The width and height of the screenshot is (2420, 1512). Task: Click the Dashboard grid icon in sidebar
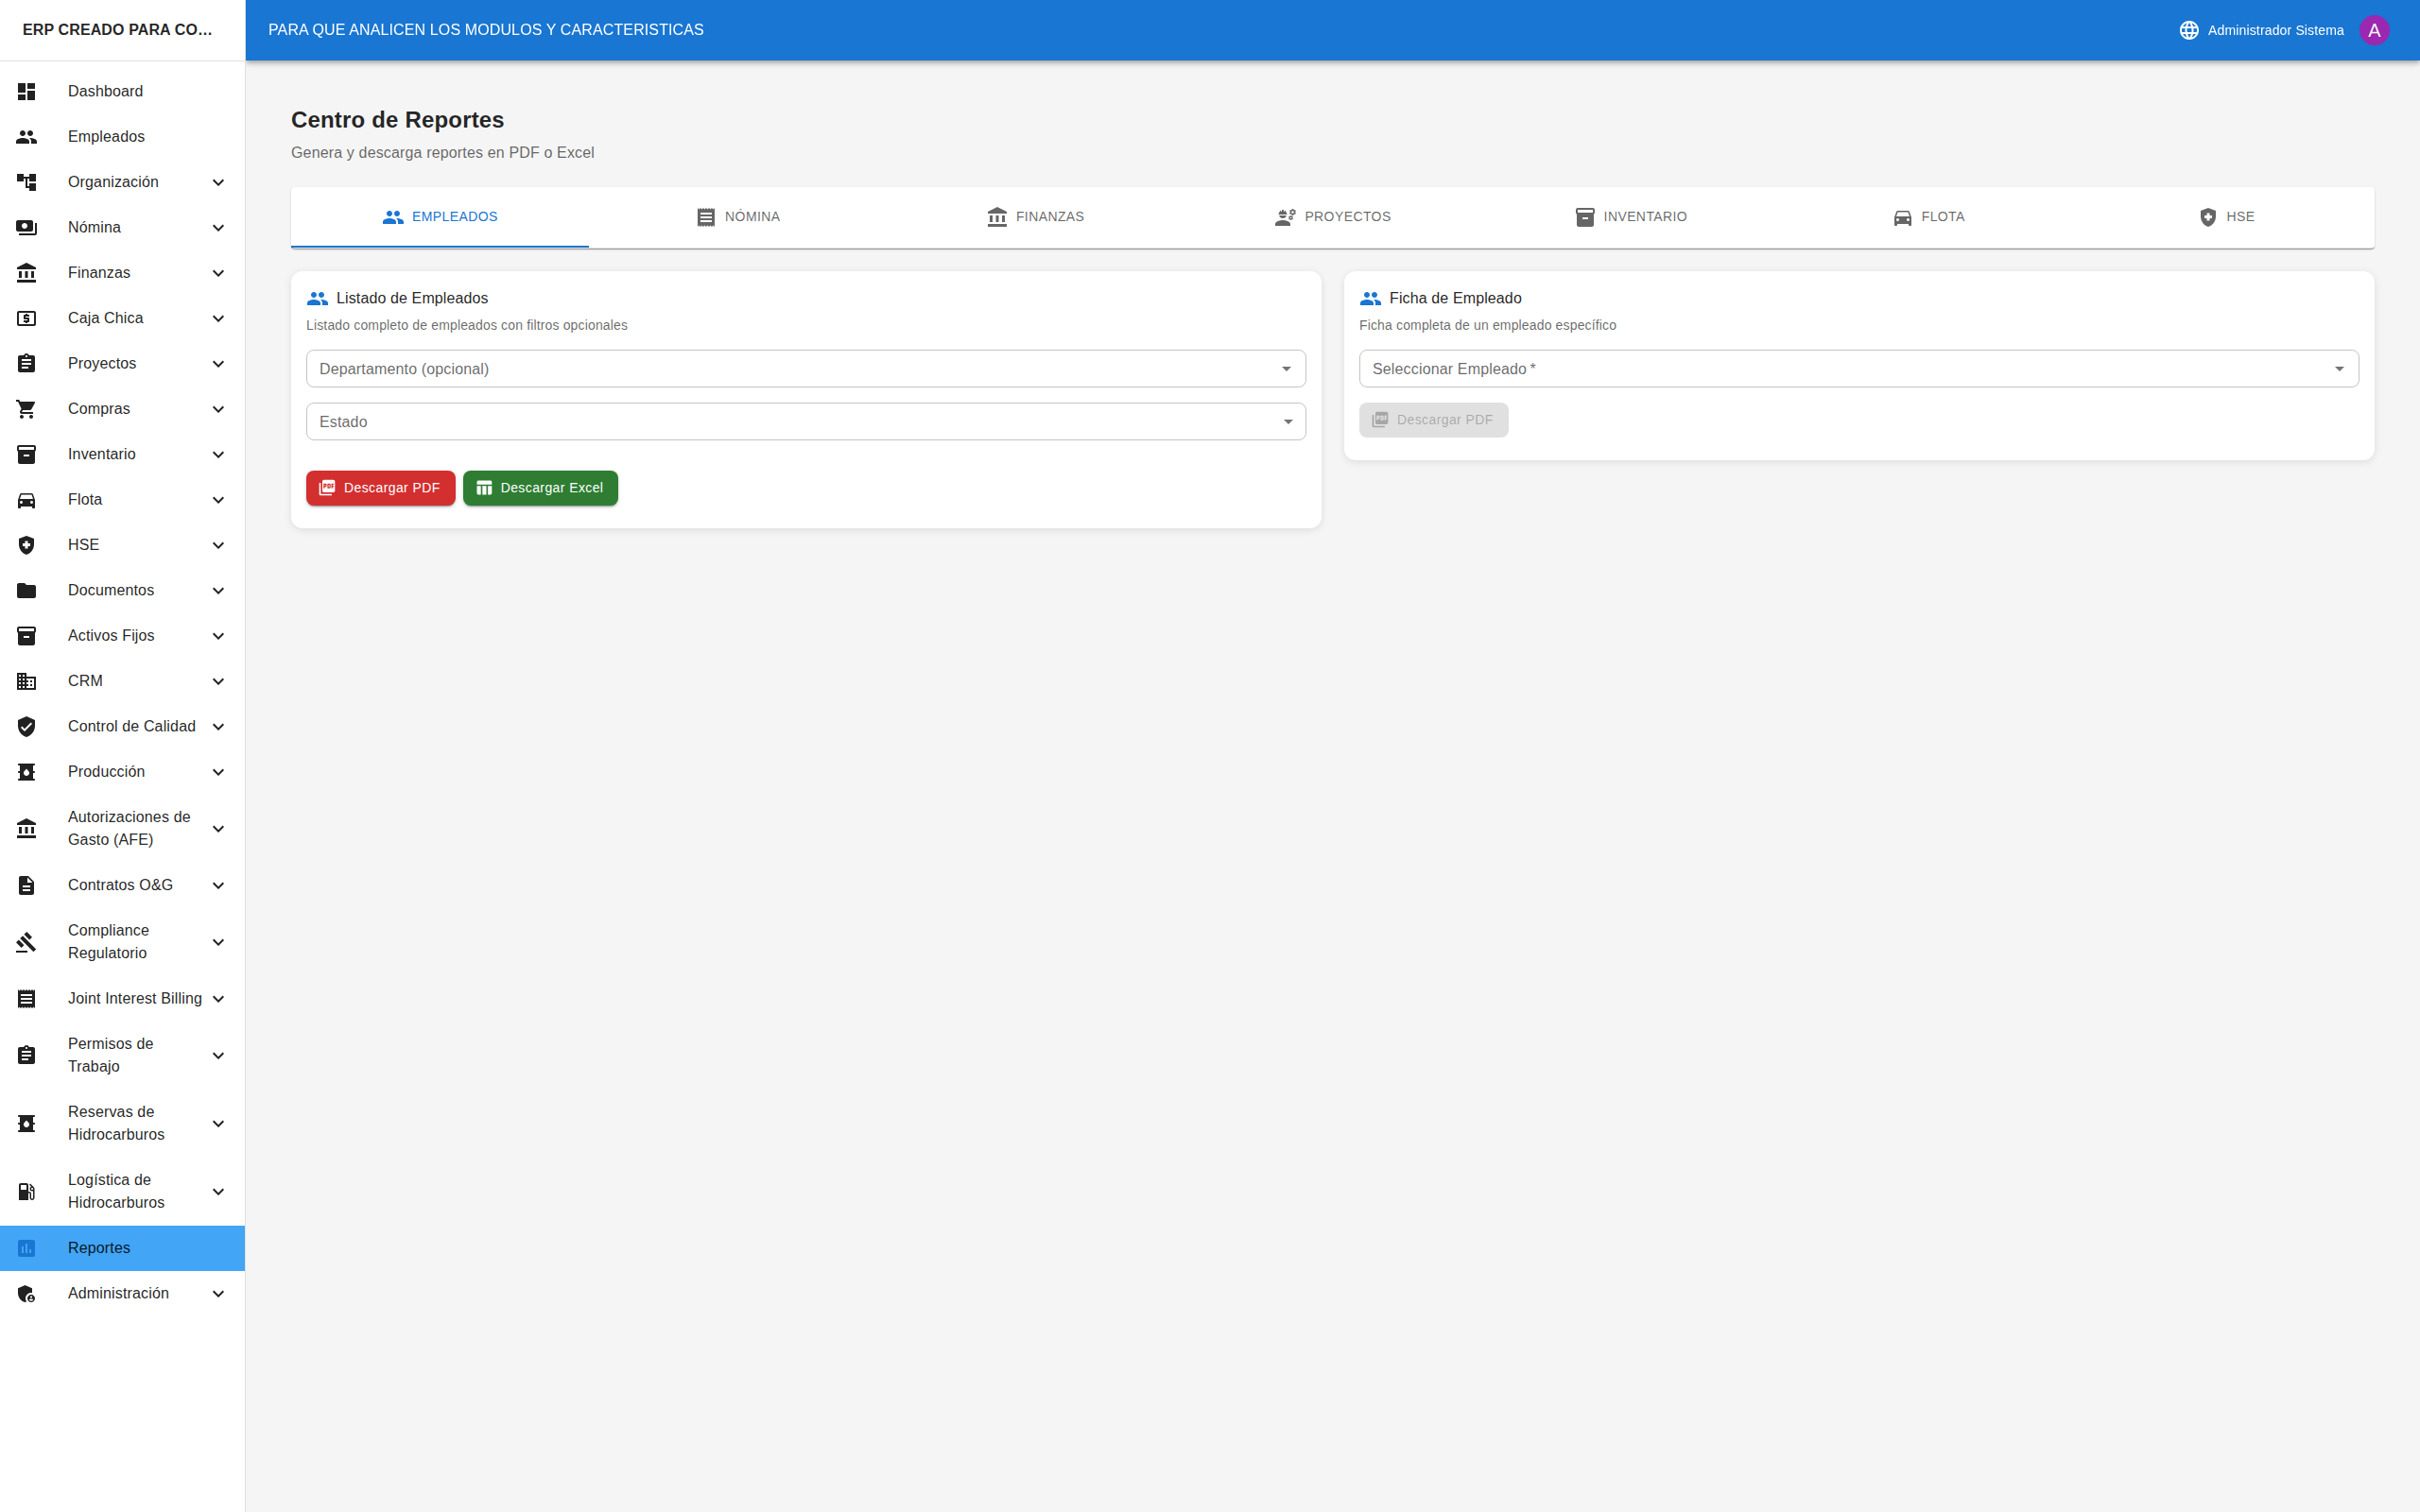pos(27,91)
